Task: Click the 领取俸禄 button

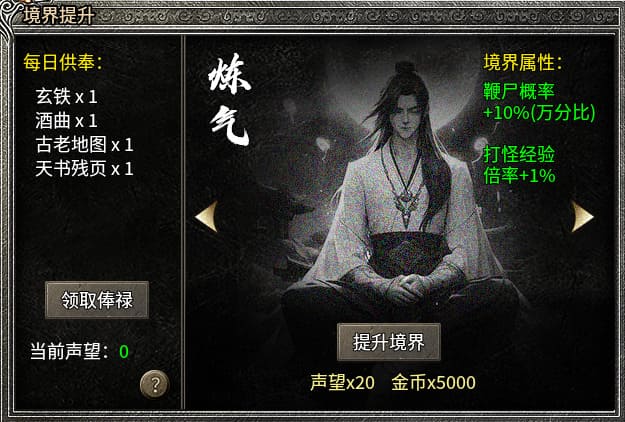Action: click(97, 300)
